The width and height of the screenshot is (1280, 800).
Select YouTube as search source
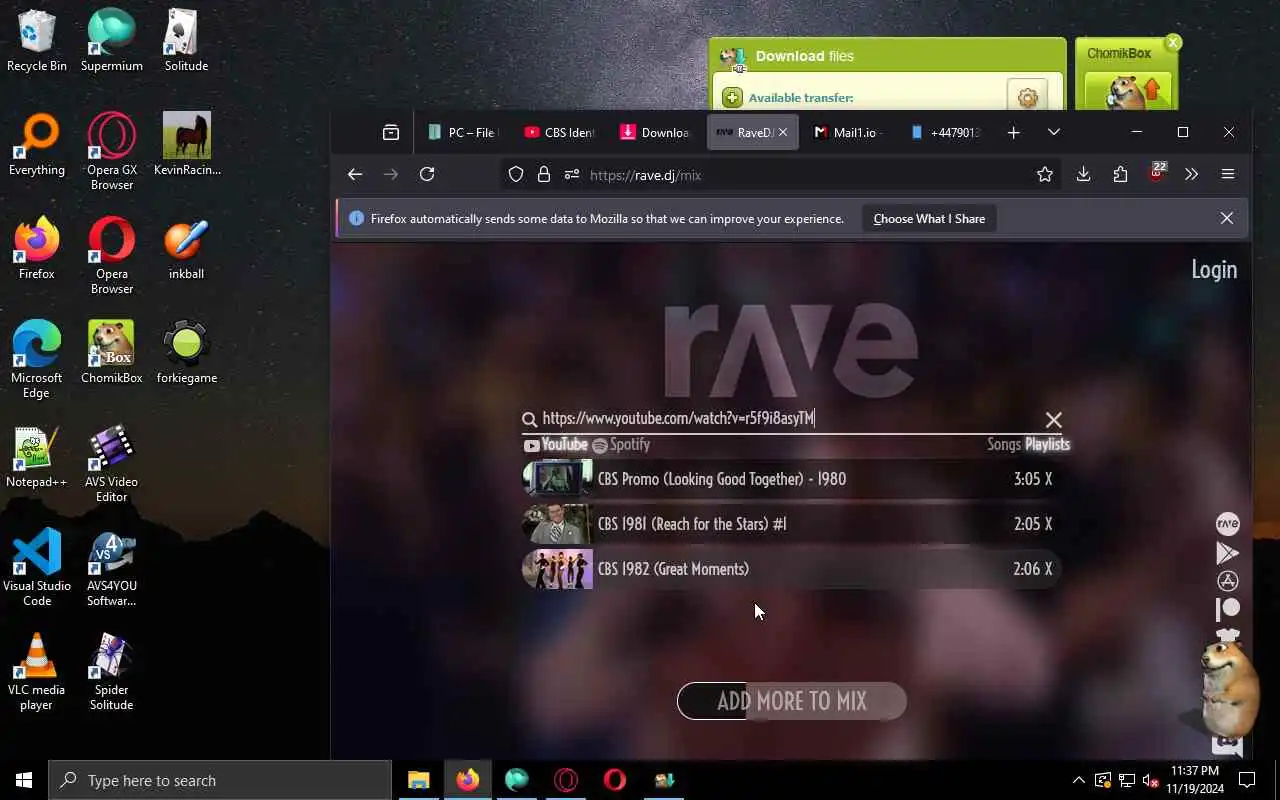click(x=556, y=445)
